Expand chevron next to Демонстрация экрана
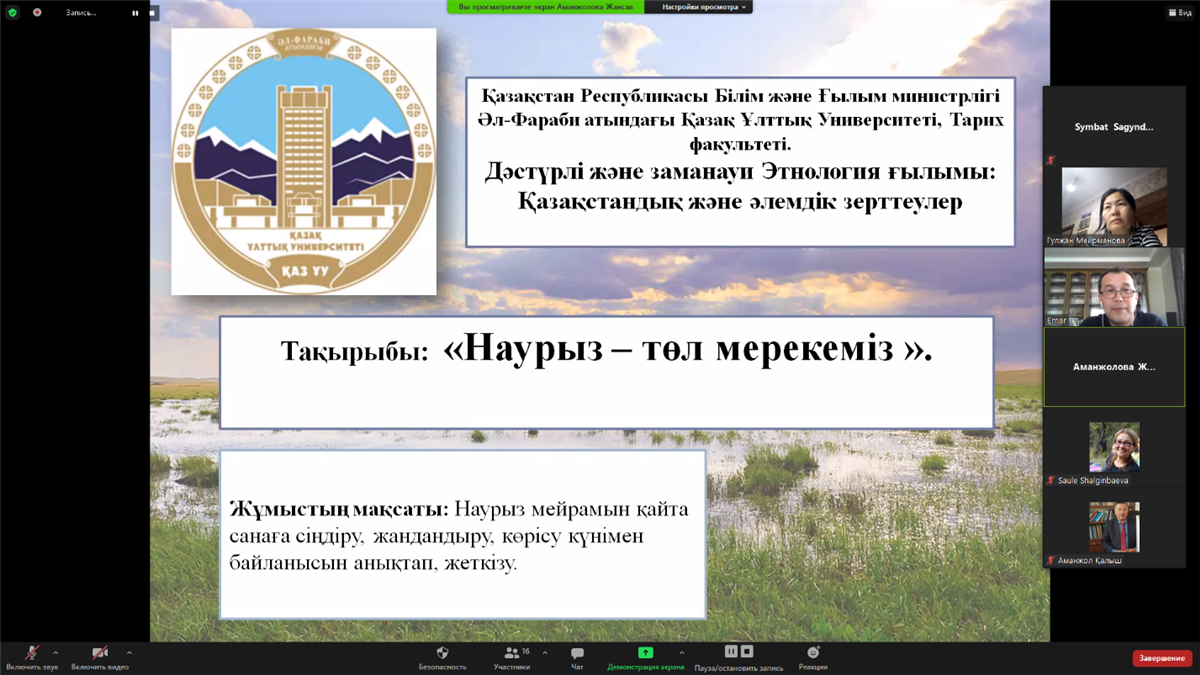Screen dimensions: 1200x675 point(682,652)
